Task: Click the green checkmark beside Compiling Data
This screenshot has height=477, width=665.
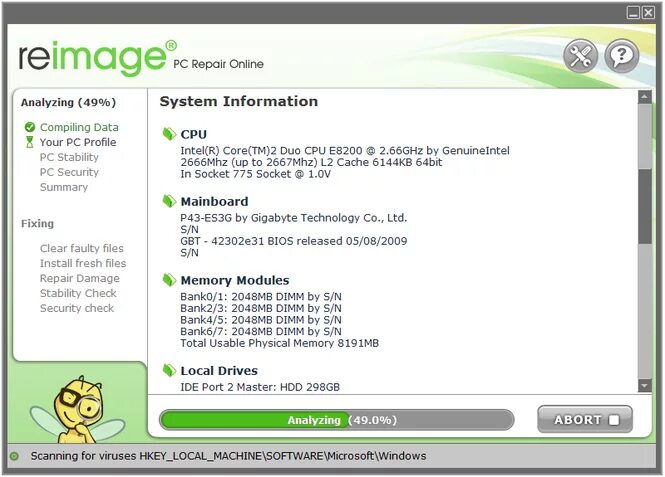Action: tap(30, 127)
